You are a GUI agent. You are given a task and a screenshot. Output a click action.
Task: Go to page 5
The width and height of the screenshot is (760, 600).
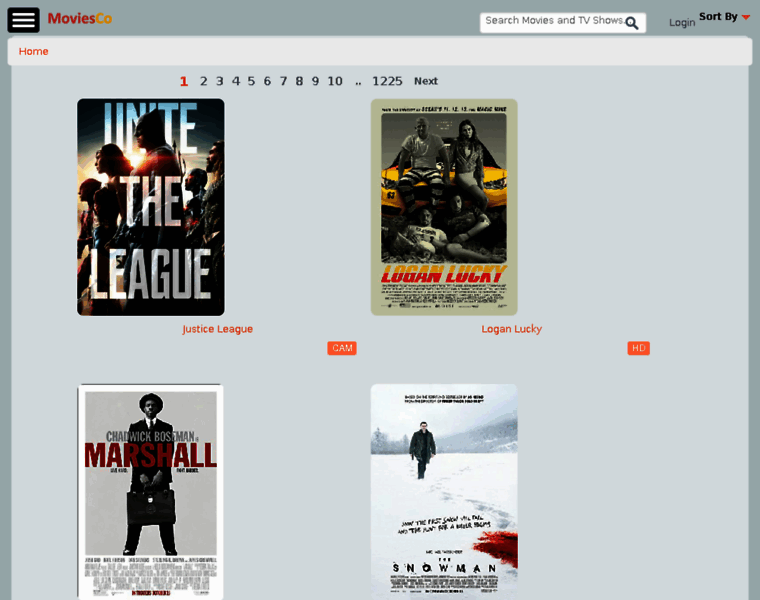pyautogui.click(x=251, y=81)
